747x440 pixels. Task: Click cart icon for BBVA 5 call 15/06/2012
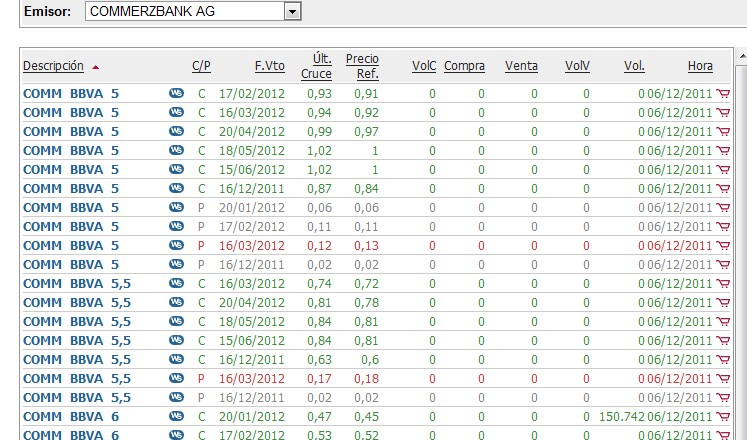(723, 170)
